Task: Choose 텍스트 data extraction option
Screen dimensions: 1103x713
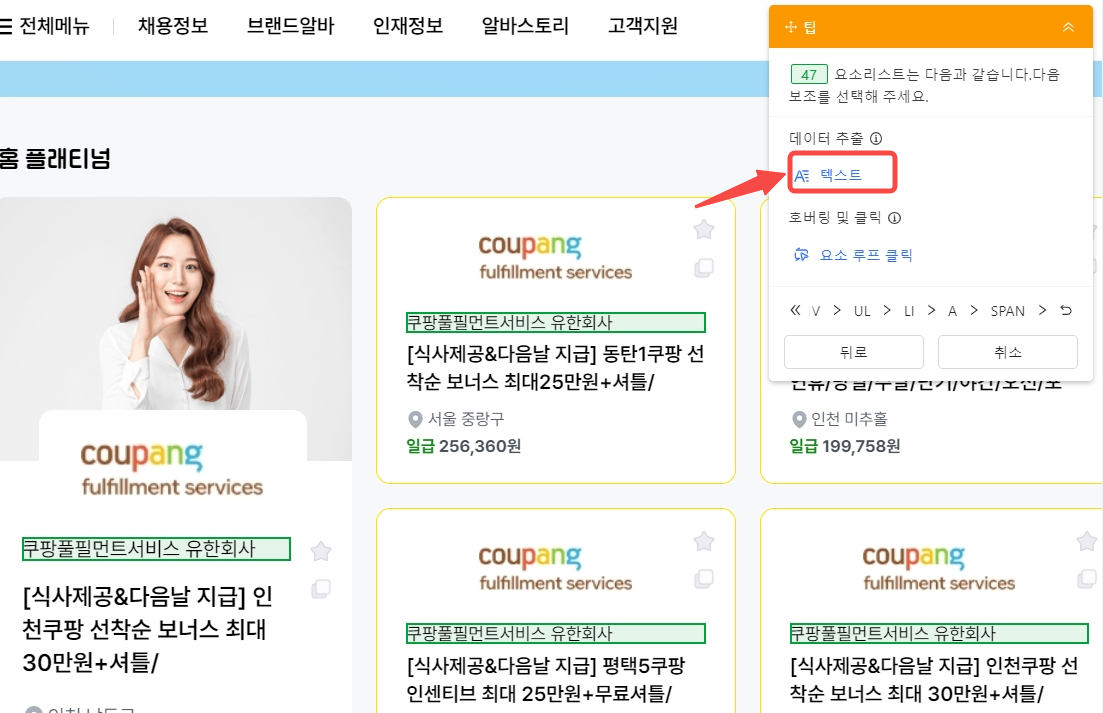Action: coord(840,175)
